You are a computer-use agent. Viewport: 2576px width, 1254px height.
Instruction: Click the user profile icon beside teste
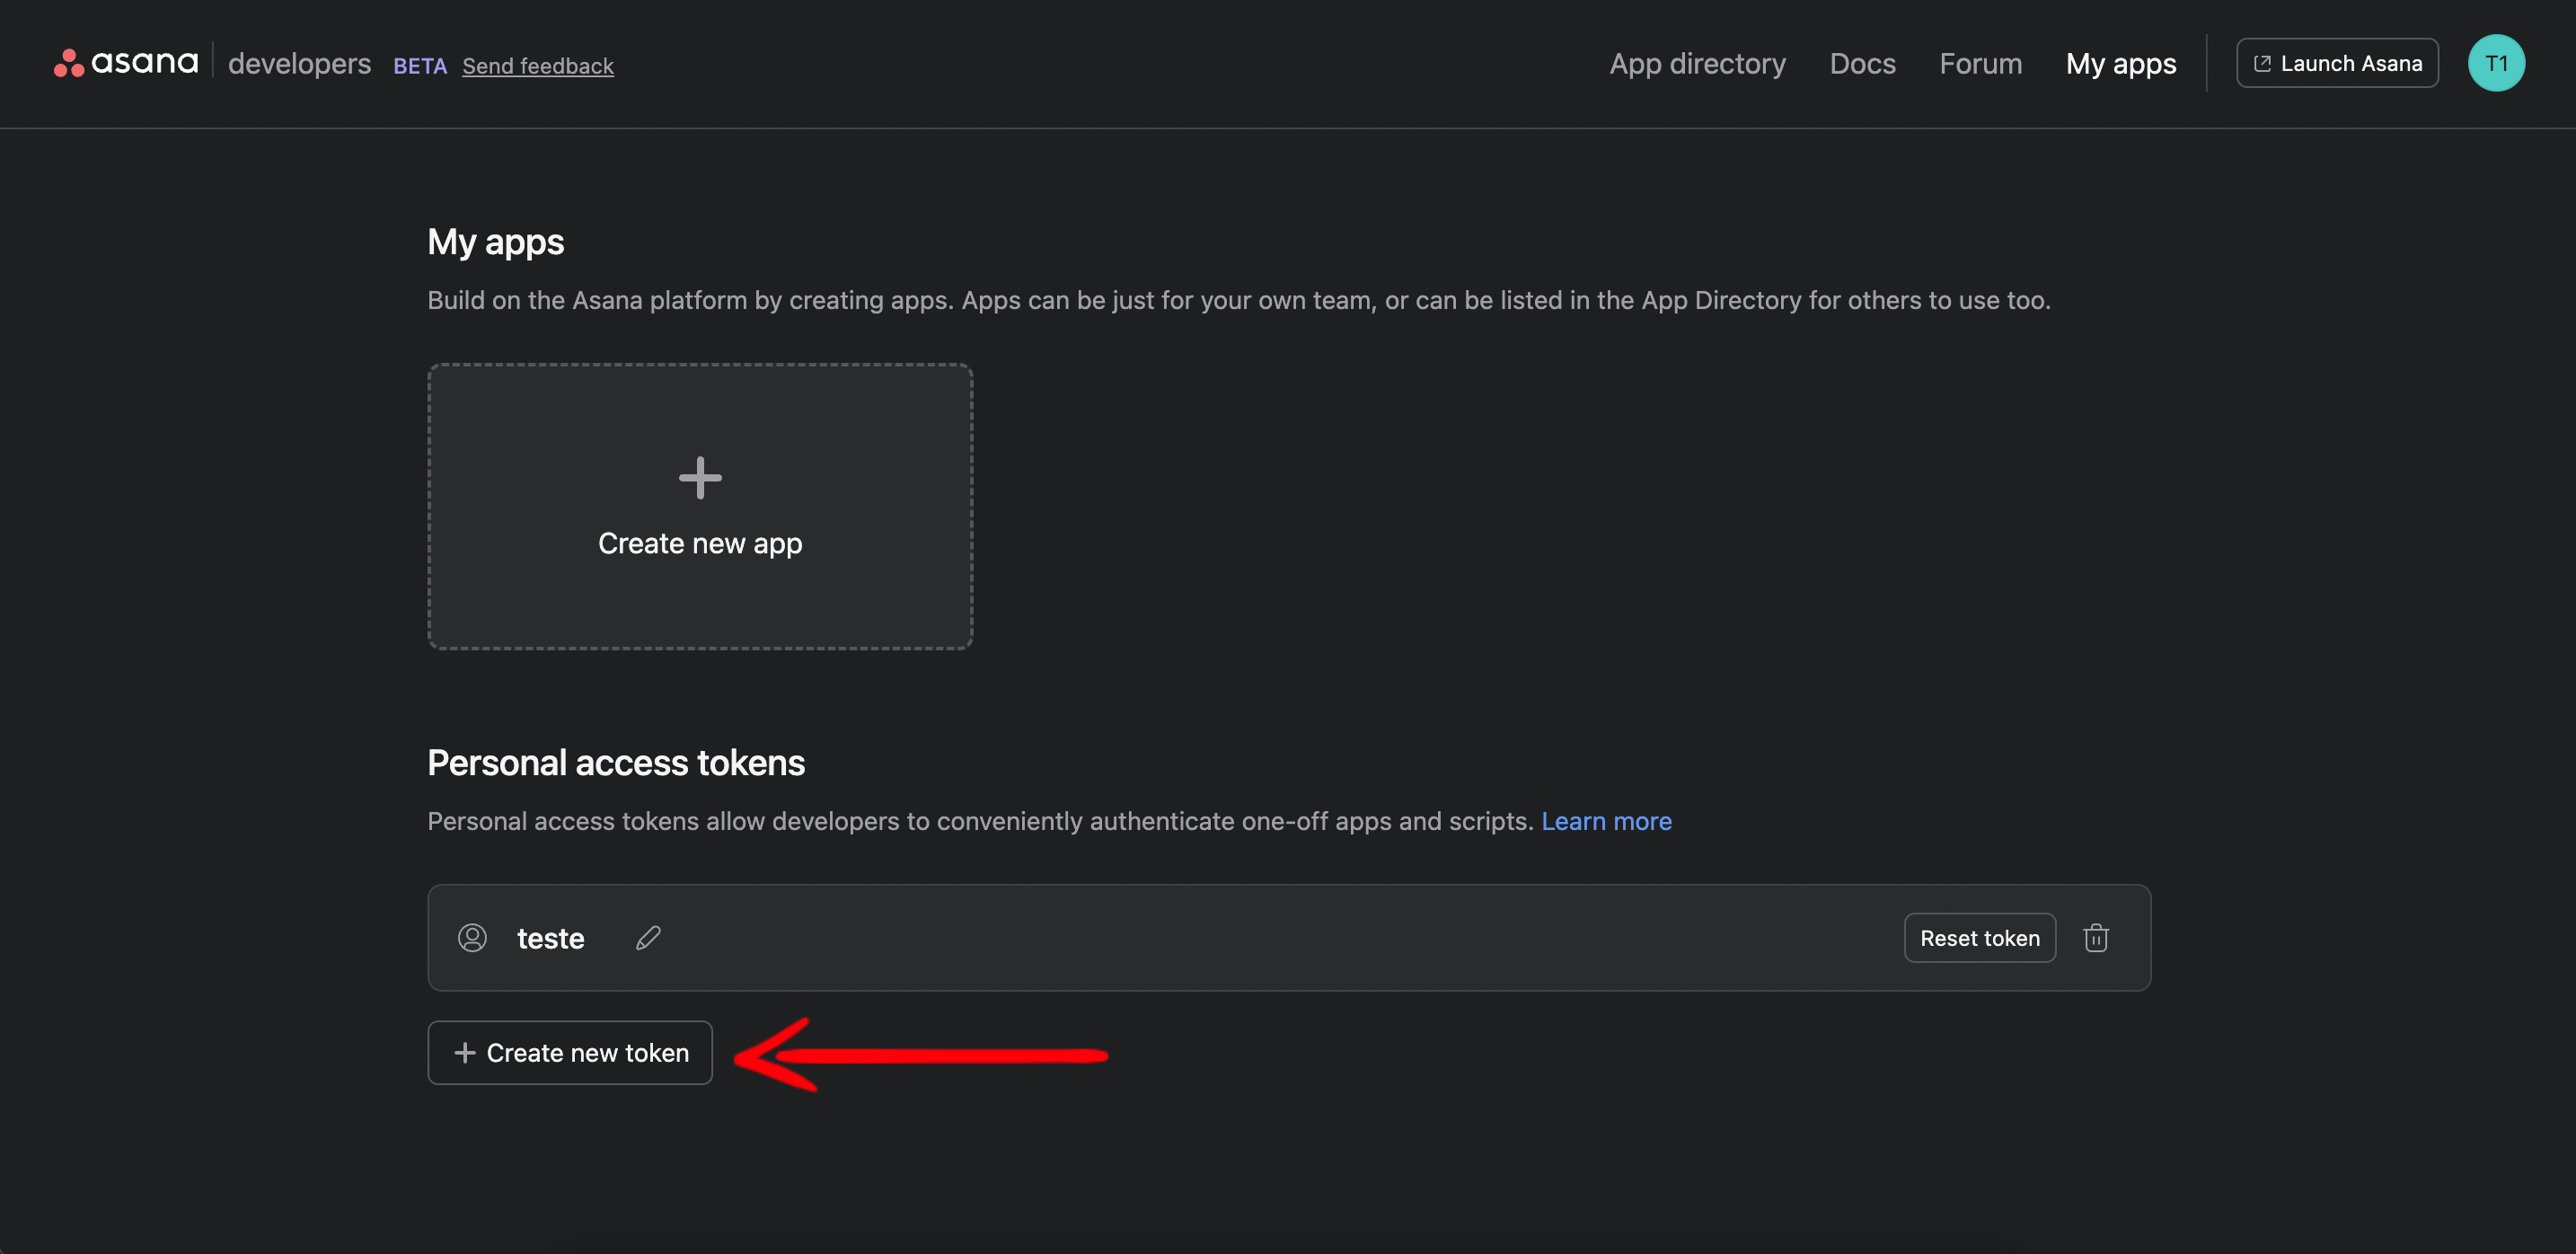pos(472,938)
